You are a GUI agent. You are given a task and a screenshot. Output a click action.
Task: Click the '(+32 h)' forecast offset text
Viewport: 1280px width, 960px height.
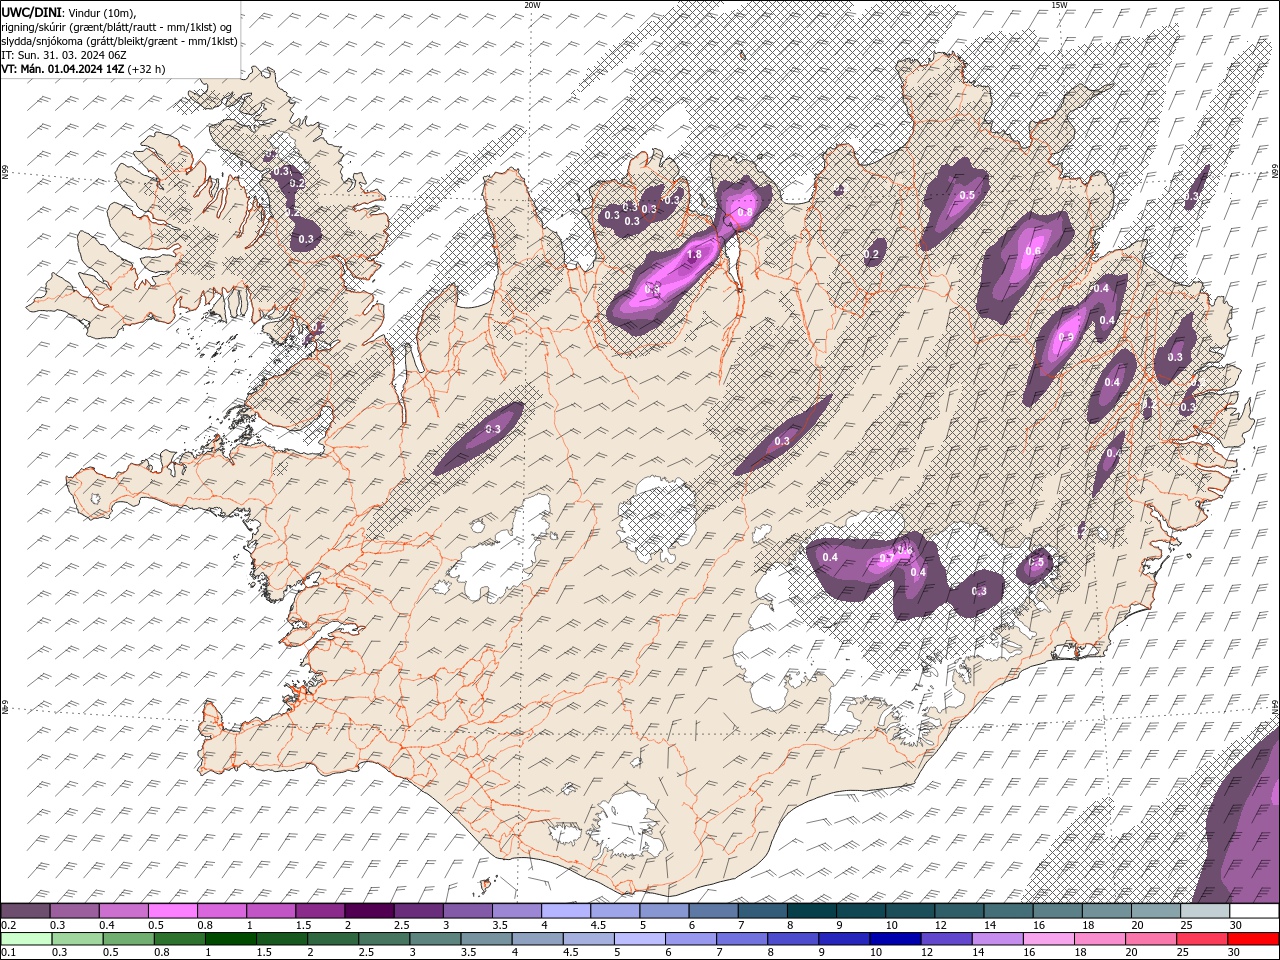coord(146,69)
